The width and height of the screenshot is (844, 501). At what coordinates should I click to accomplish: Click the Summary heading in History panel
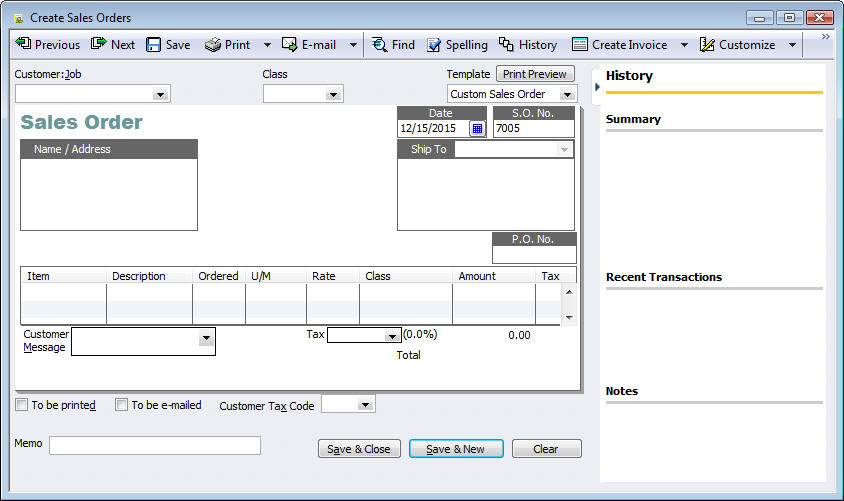(x=633, y=119)
